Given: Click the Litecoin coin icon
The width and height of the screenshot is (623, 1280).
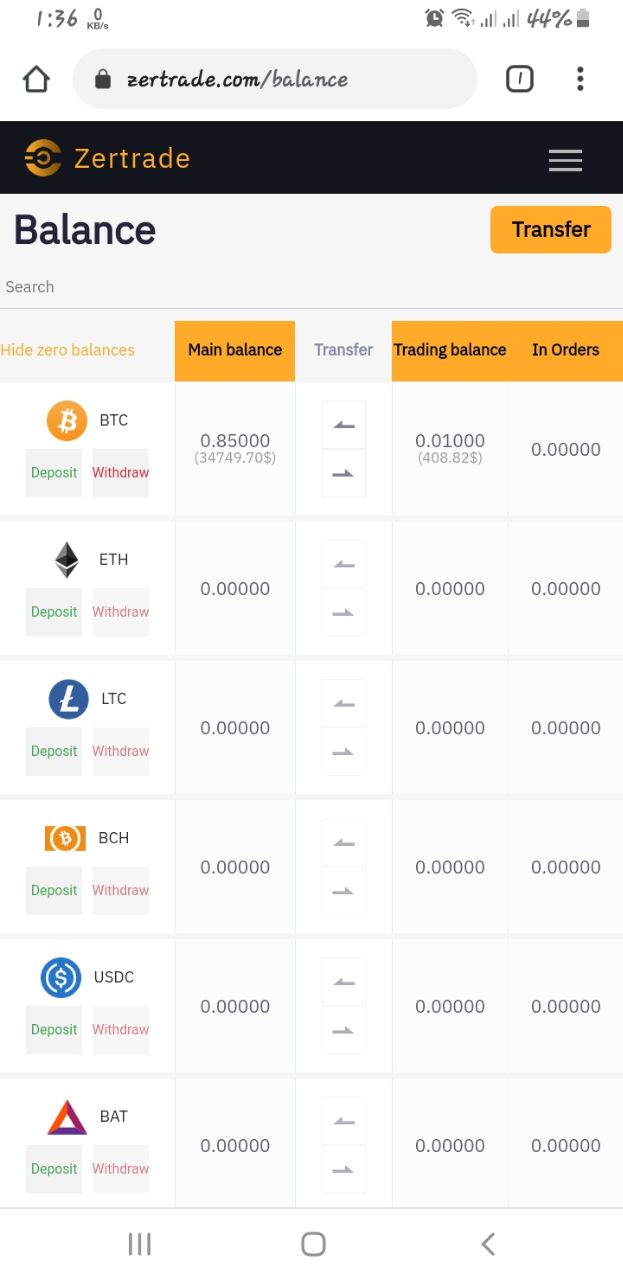Looking at the screenshot, I should point(68,699).
